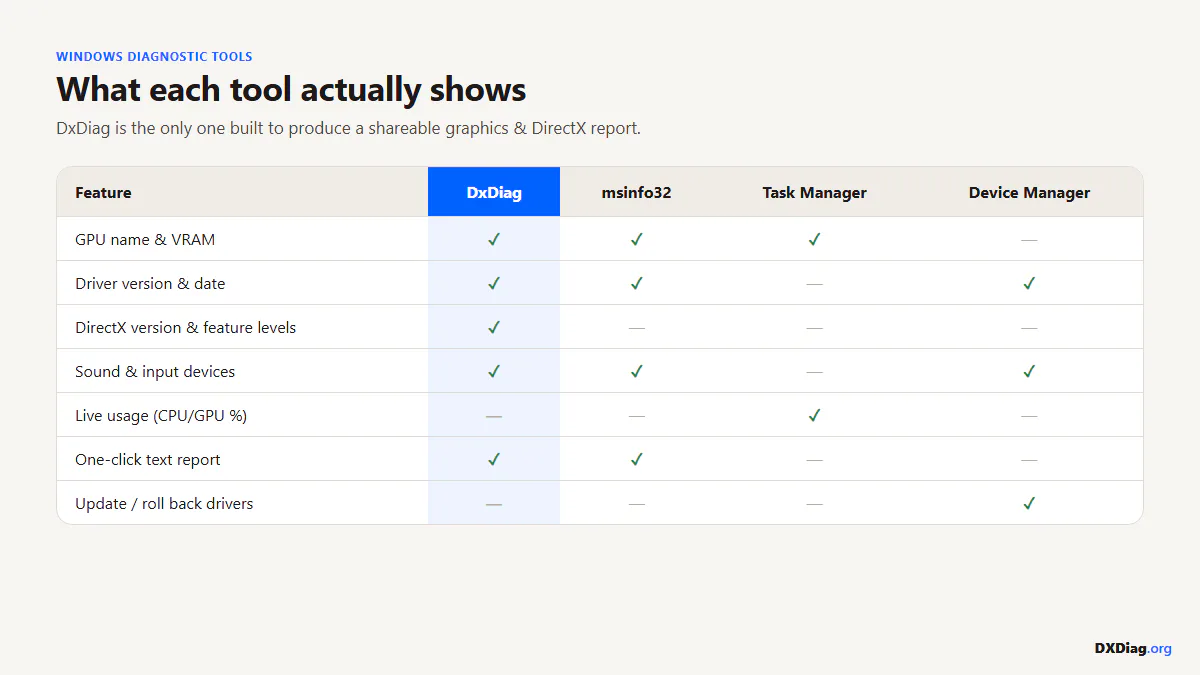Click the msinfo32 checkmark for Sound & input devices
This screenshot has width=1200, height=675.
(637, 371)
